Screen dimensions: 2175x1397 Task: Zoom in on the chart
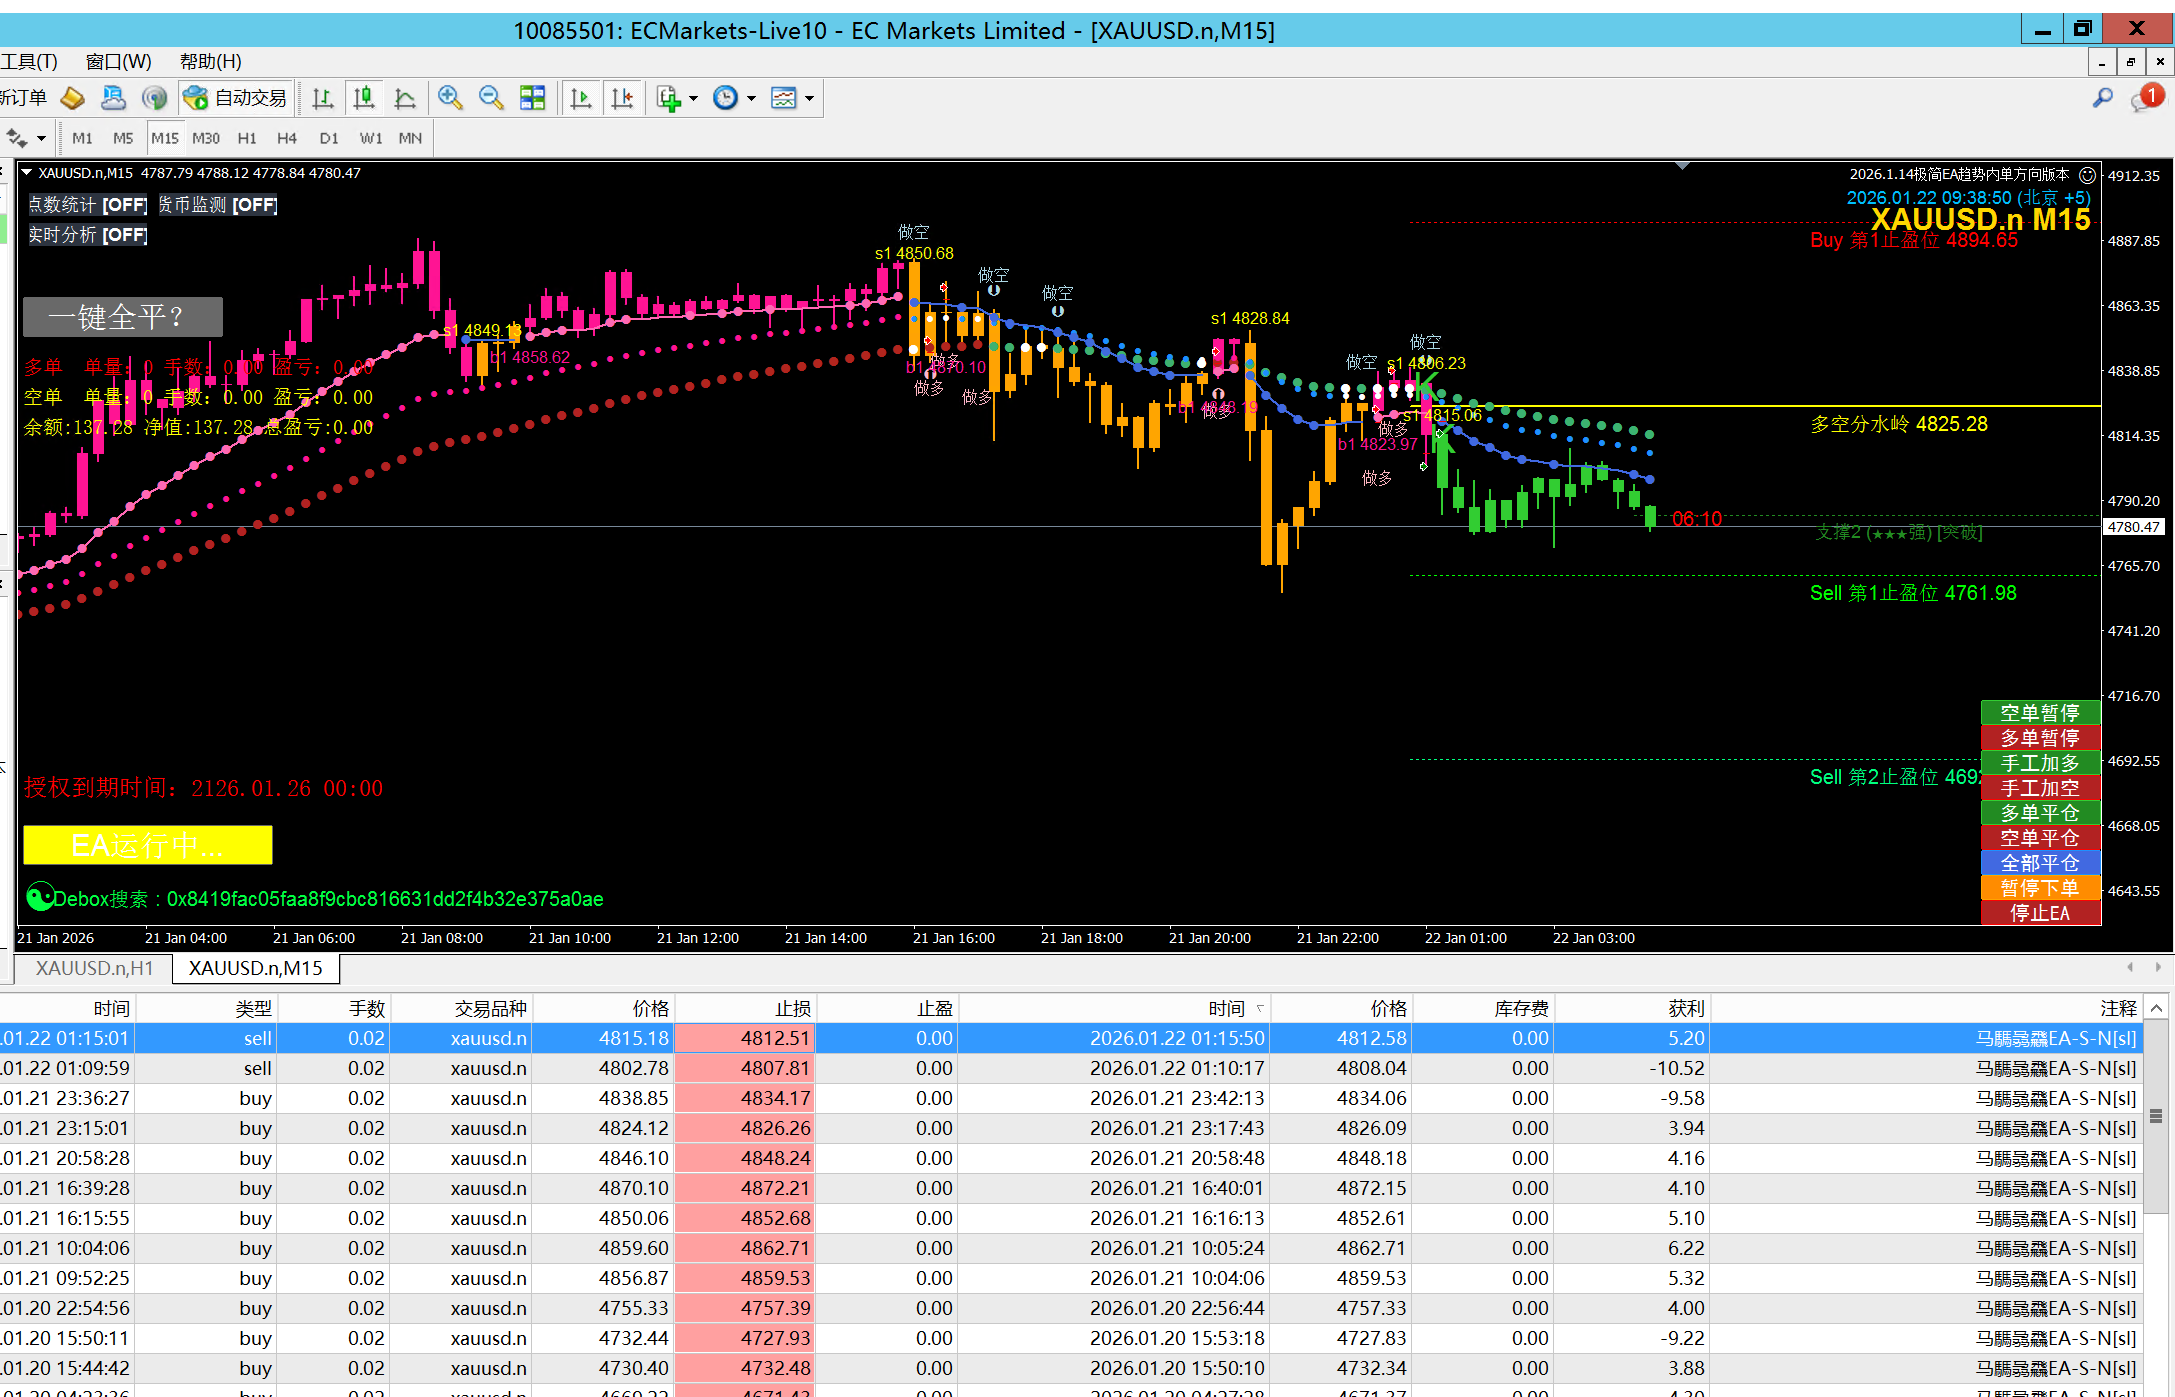click(x=450, y=98)
